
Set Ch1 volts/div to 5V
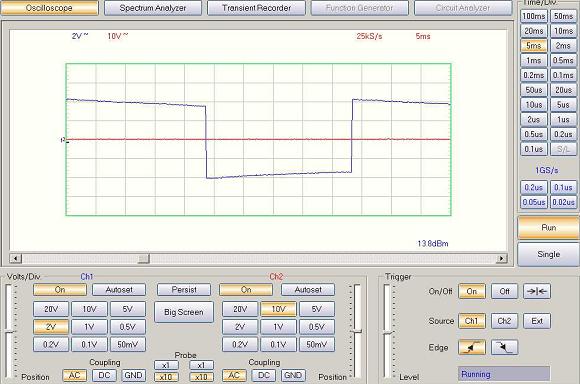point(128,309)
